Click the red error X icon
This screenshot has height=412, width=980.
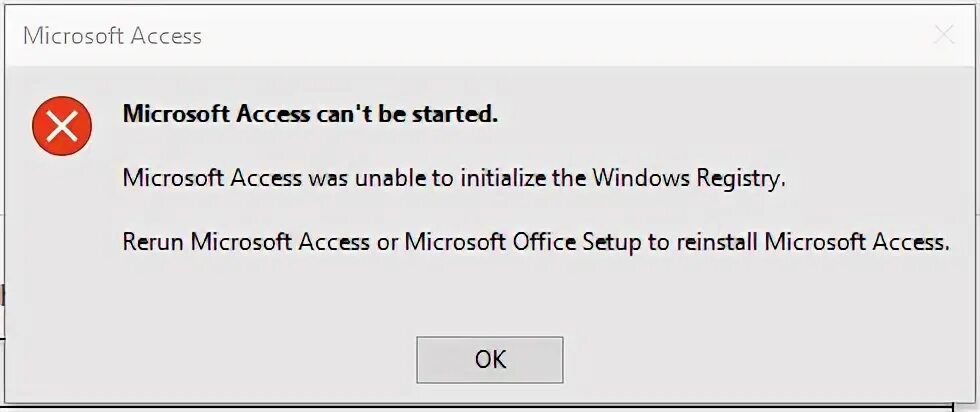click(62, 126)
